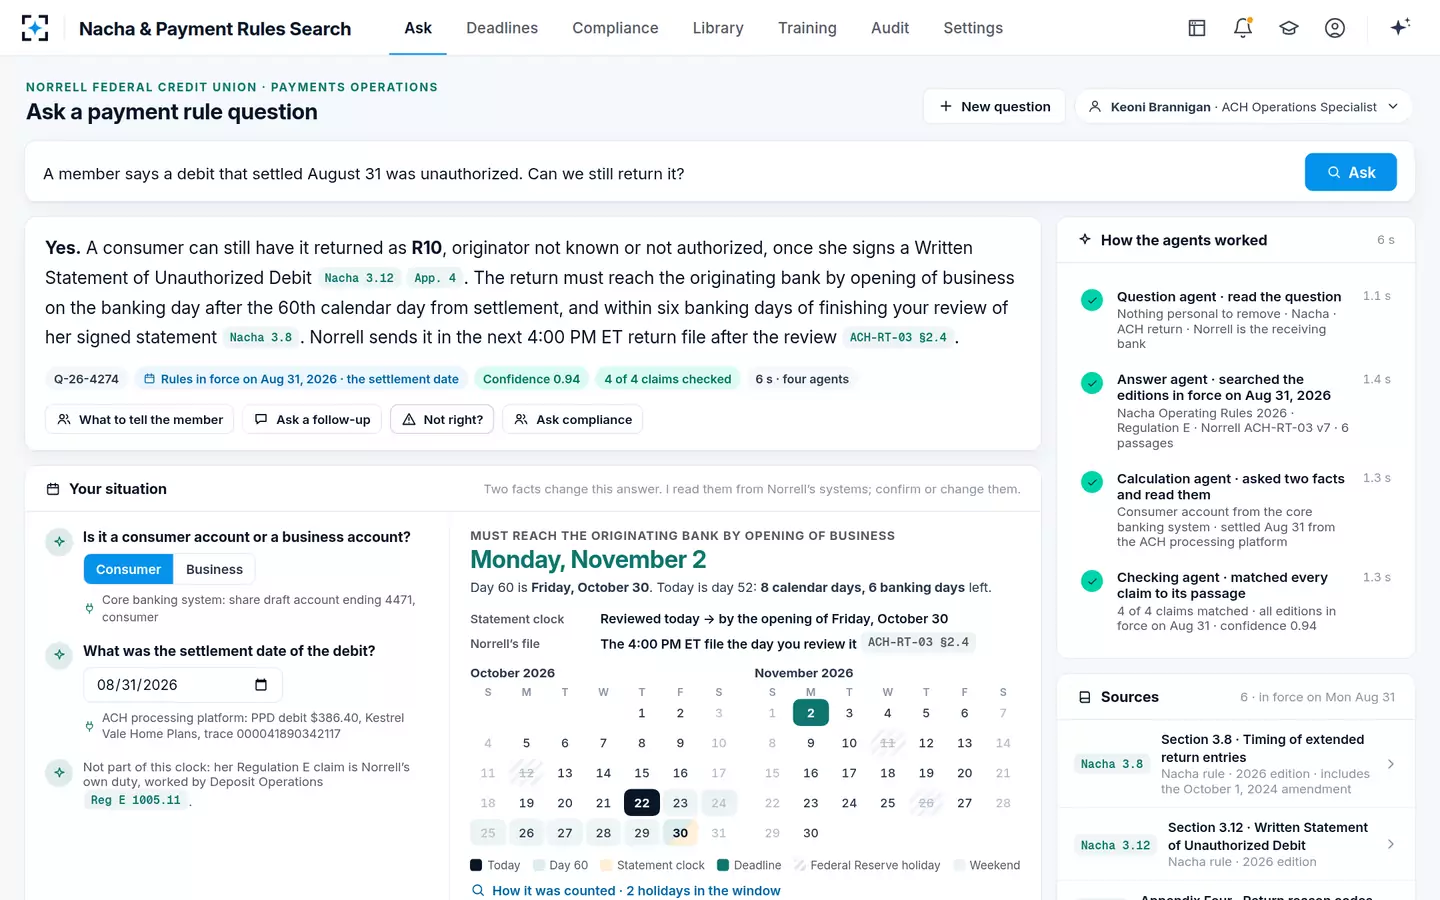
Task: Open the calendar picker on settlement date
Action: [261, 685]
